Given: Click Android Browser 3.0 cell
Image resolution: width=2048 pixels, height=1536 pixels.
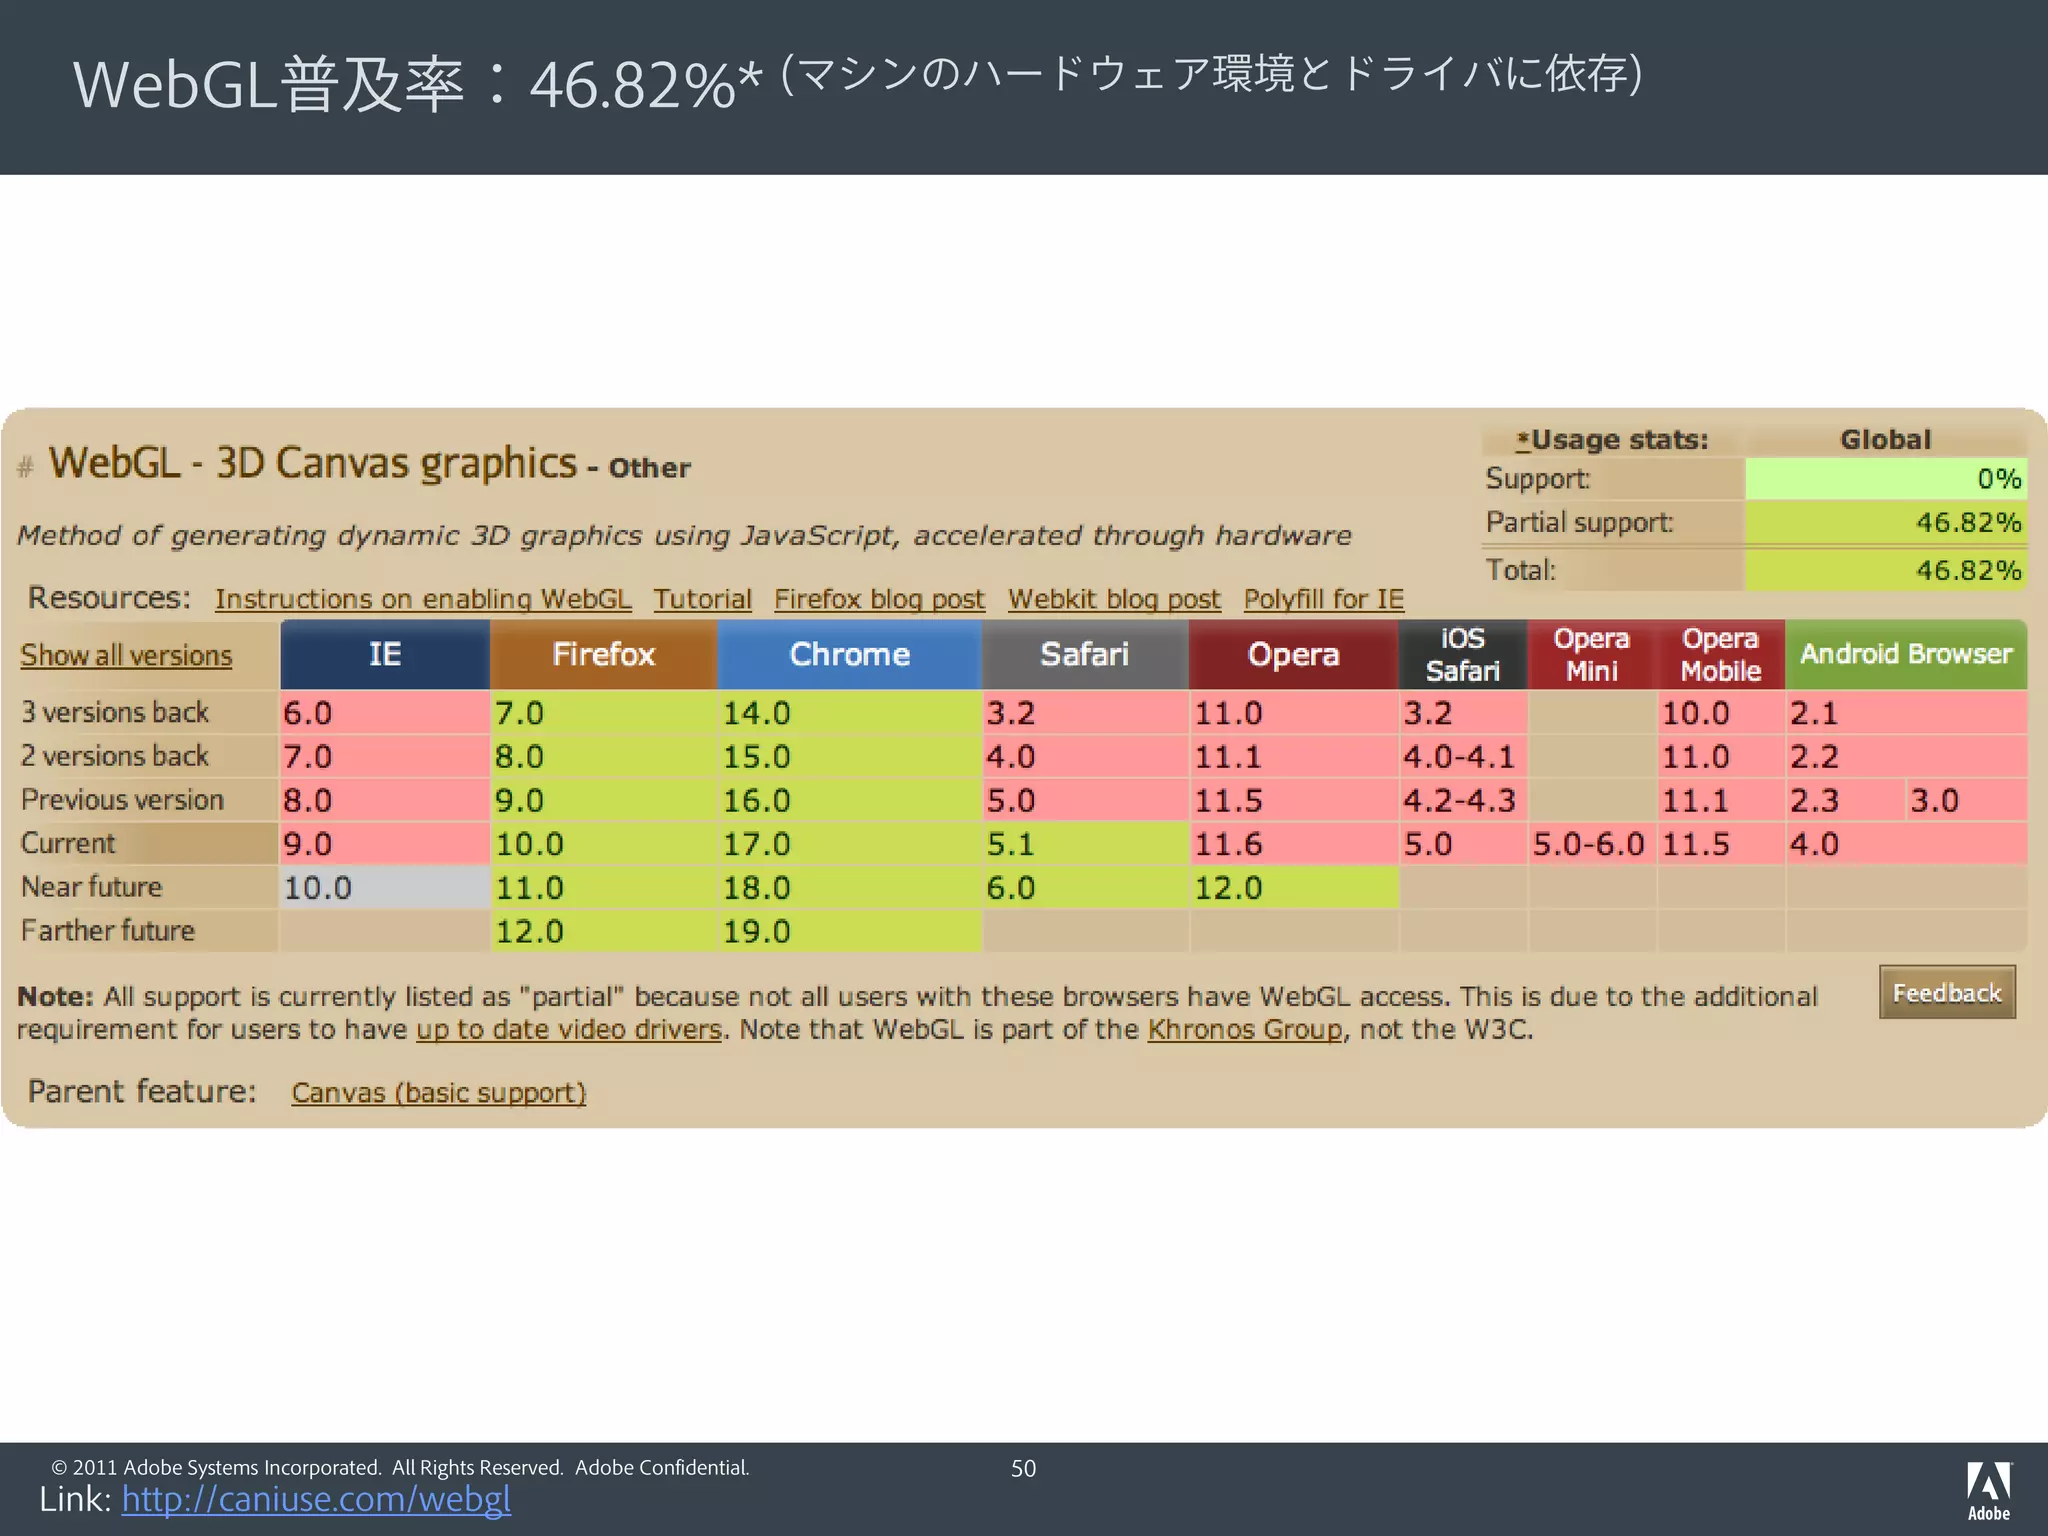Looking at the screenshot, I should (1966, 800).
